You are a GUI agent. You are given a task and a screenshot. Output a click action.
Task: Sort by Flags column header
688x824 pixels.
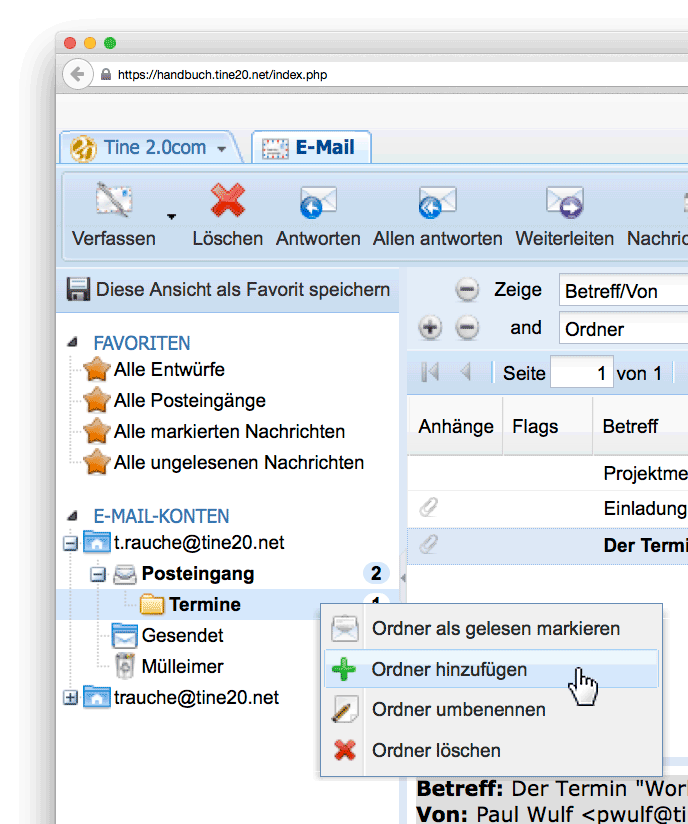(547, 426)
